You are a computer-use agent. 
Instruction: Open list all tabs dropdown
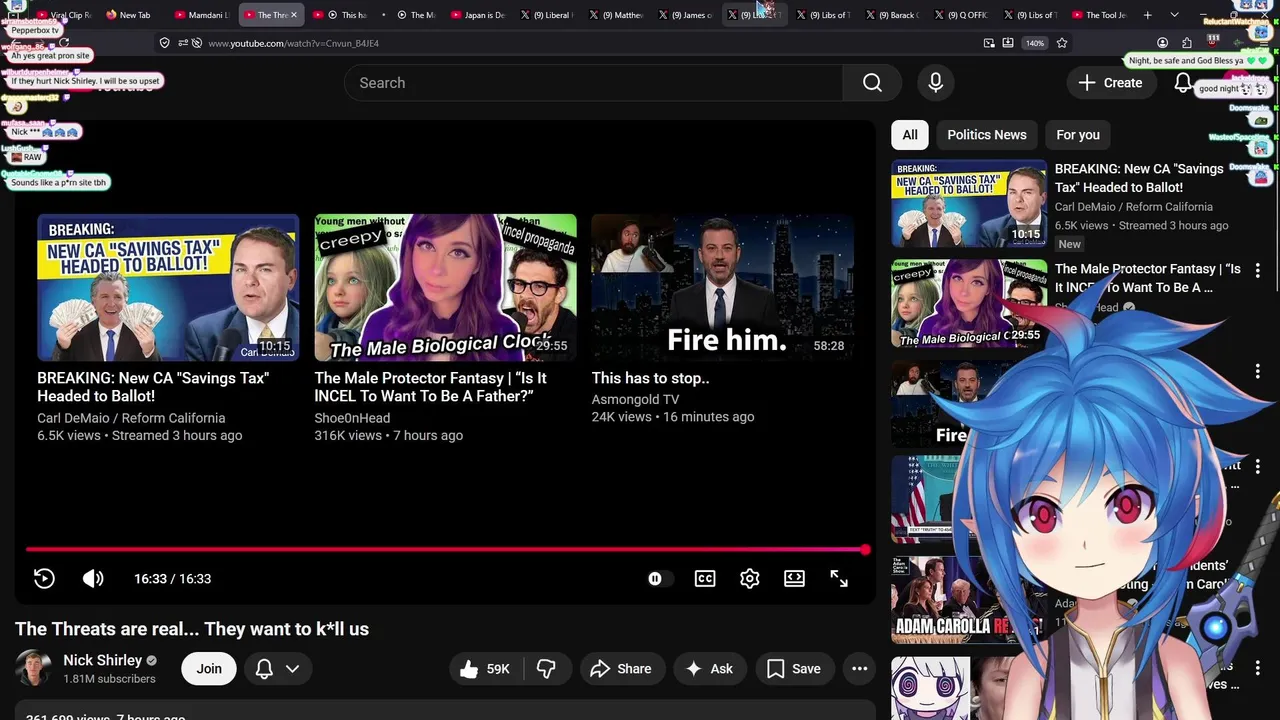click(x=1174, y=15)
